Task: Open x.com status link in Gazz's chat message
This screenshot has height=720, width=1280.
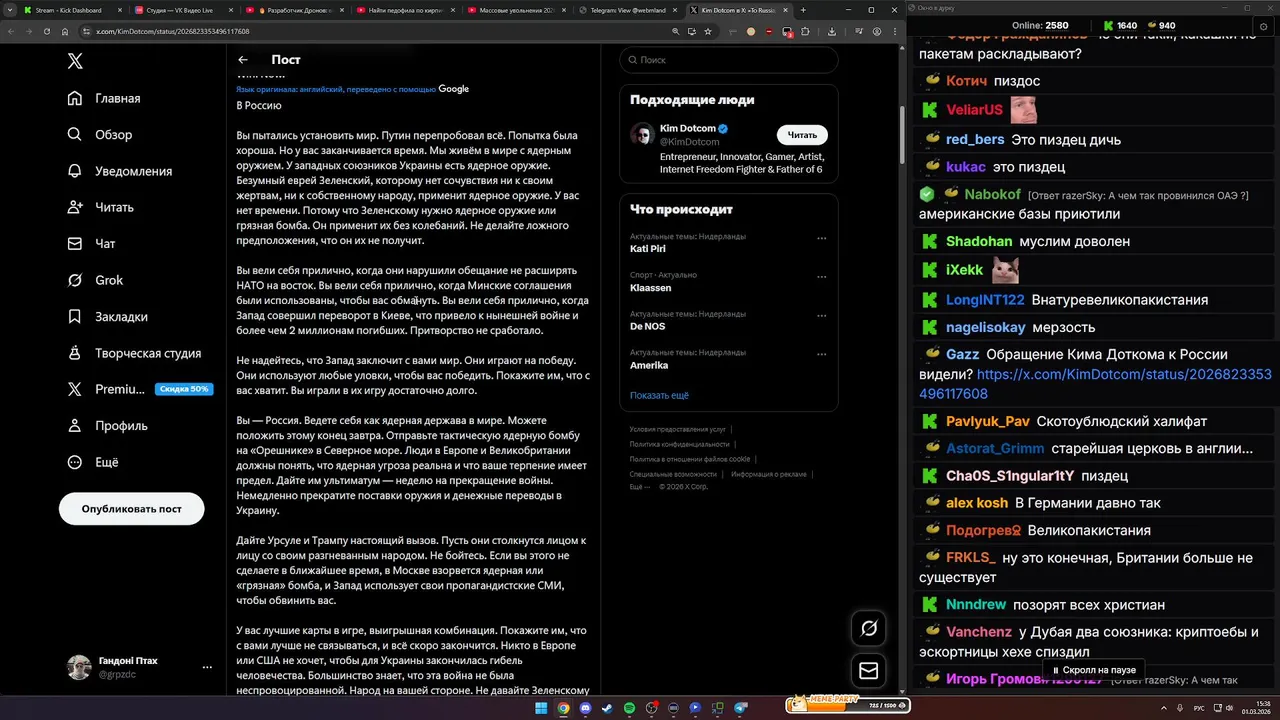Action: (1095, 384)
